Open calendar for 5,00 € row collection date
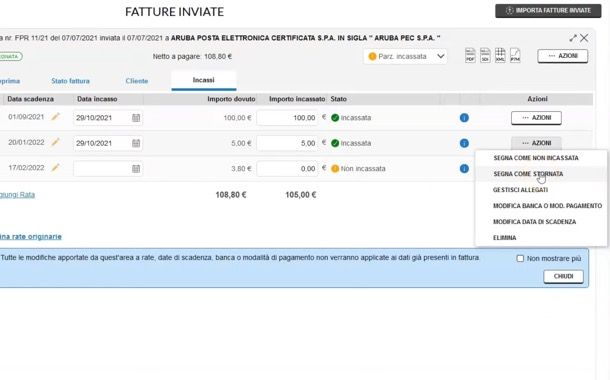 (x=136, y=144)
